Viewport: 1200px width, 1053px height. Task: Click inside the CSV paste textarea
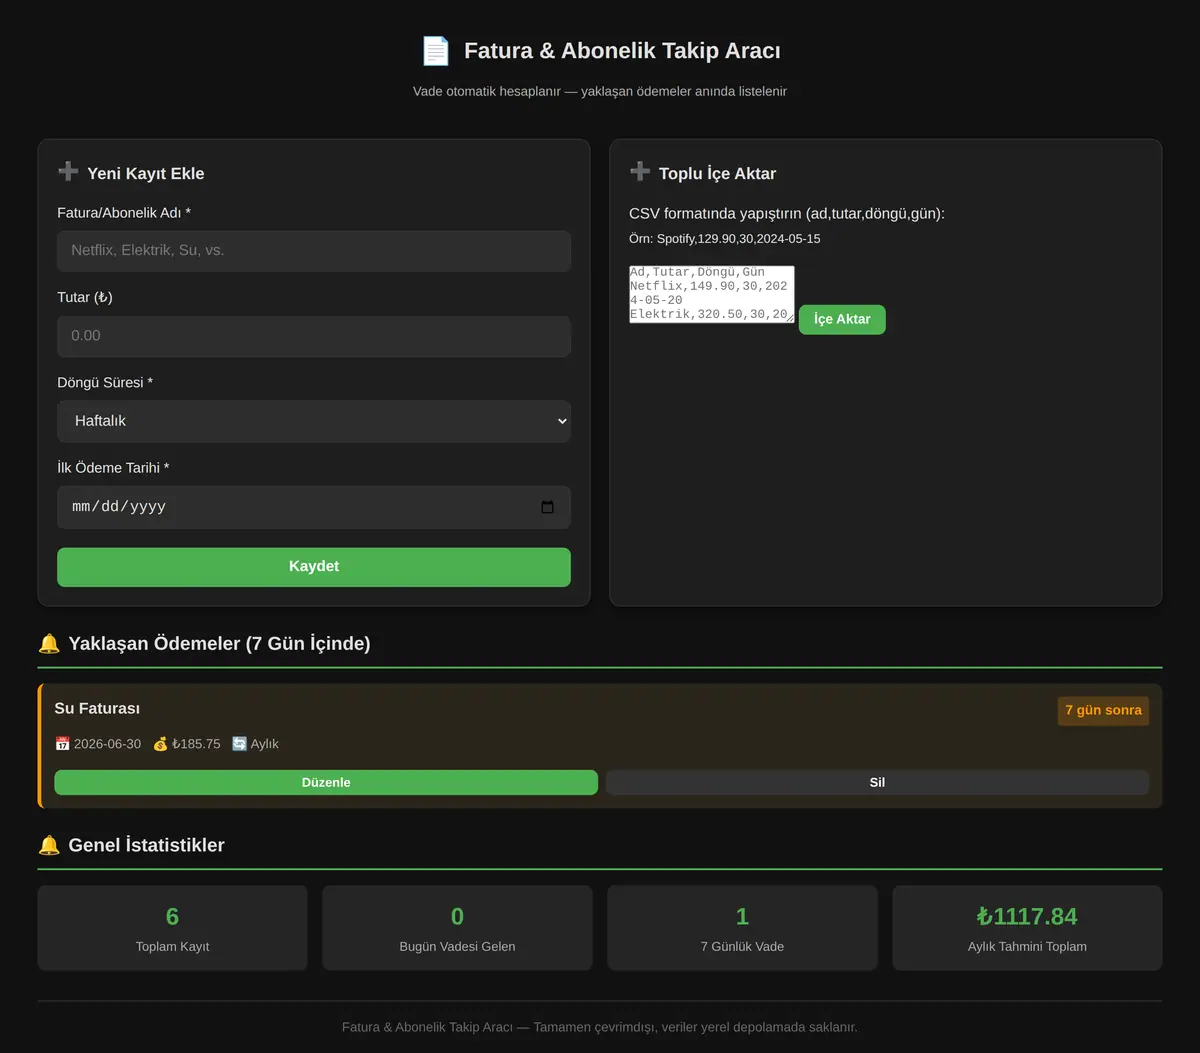[712, 294]
